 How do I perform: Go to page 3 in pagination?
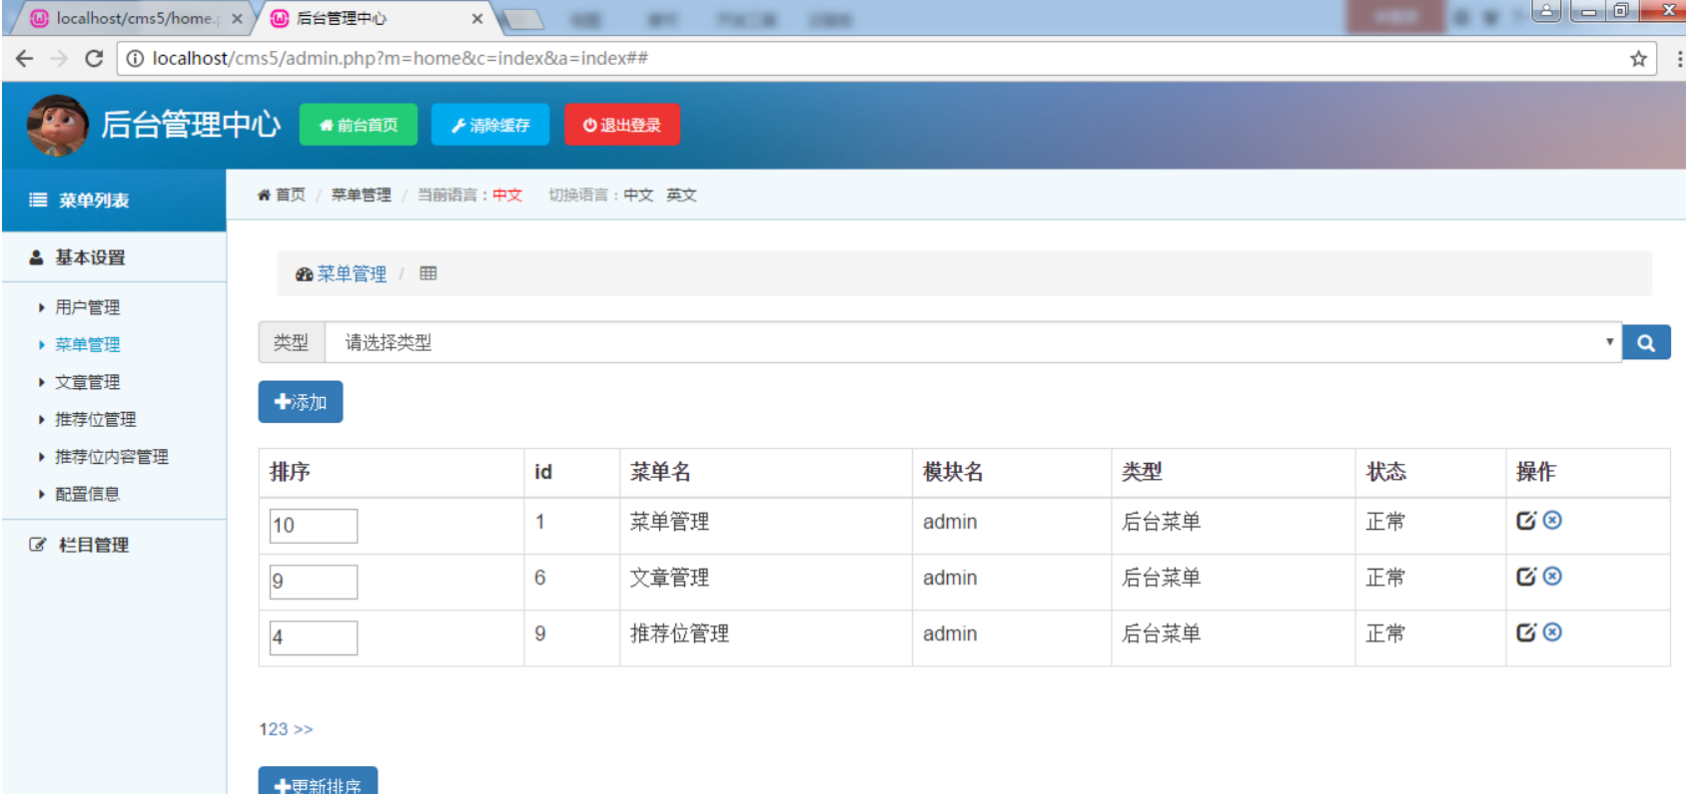[x=283, y=729]
